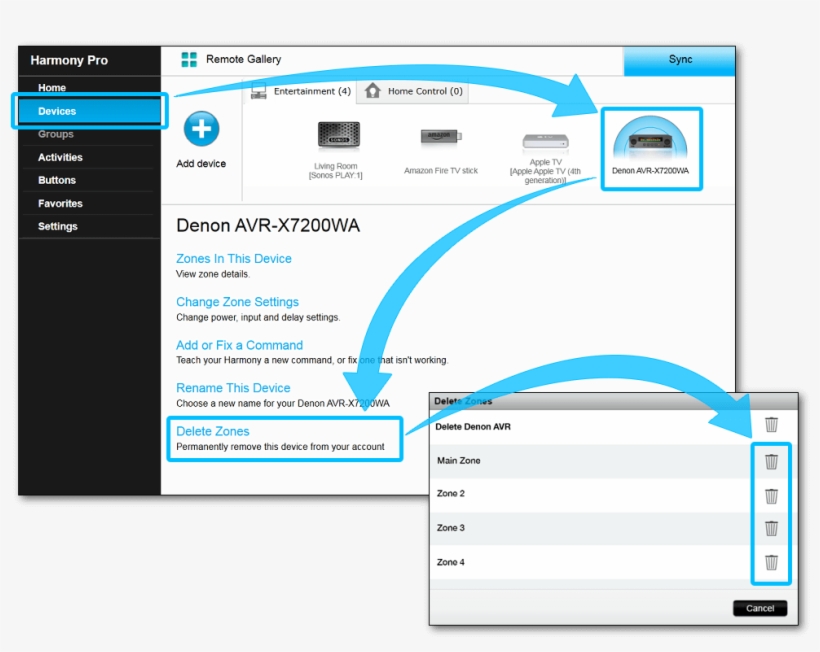The height and width of the screenshot is (652, 820).
Task: Click 'View zone details.' text
Action: 213,274
